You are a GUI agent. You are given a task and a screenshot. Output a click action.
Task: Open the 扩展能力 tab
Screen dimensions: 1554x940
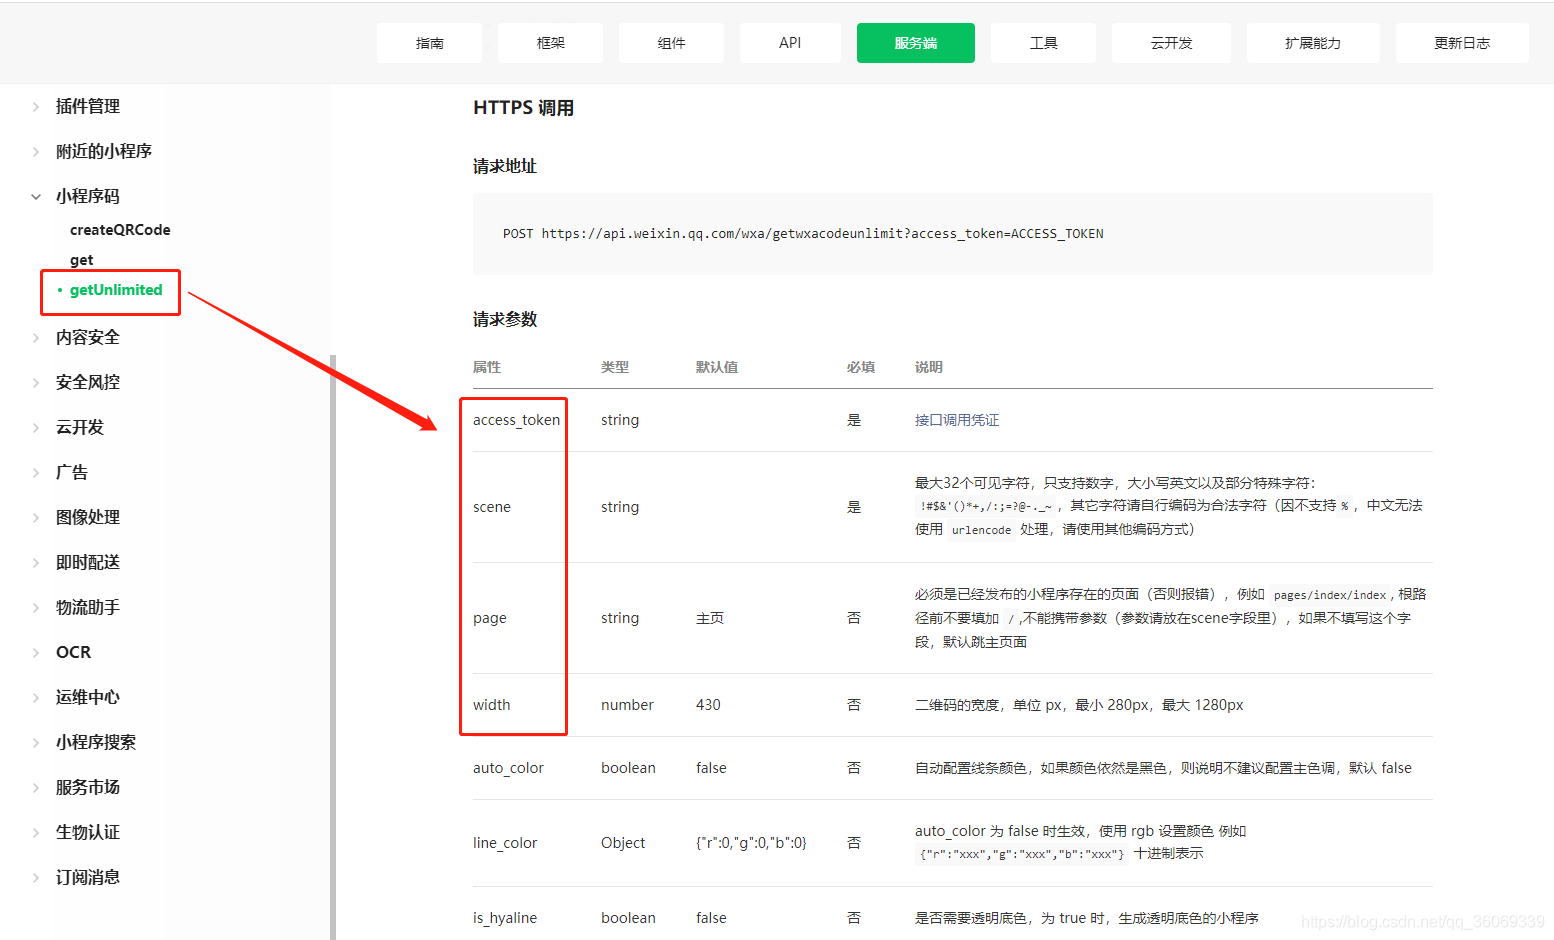point(1312,43)
